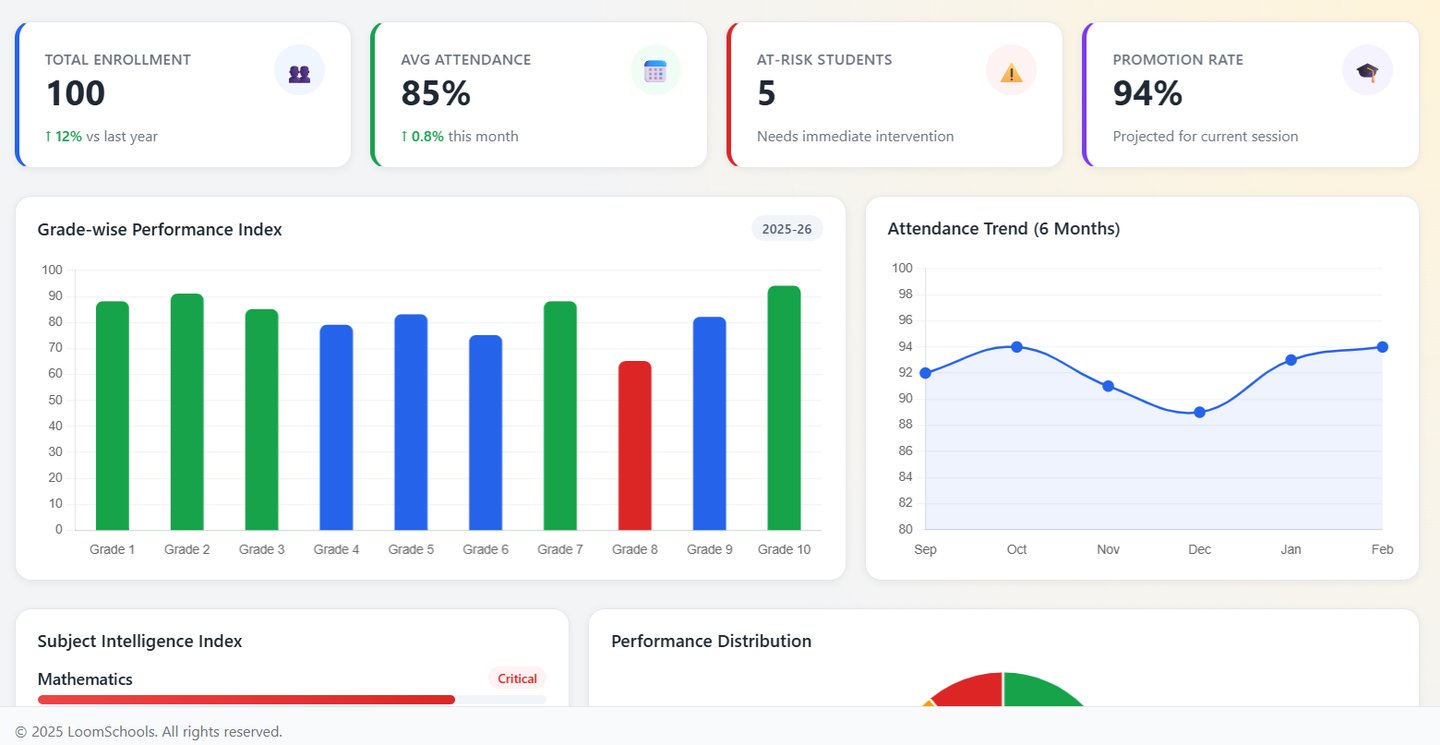
Task: Click the Mathematics progress bar
Action: (292, 700)
